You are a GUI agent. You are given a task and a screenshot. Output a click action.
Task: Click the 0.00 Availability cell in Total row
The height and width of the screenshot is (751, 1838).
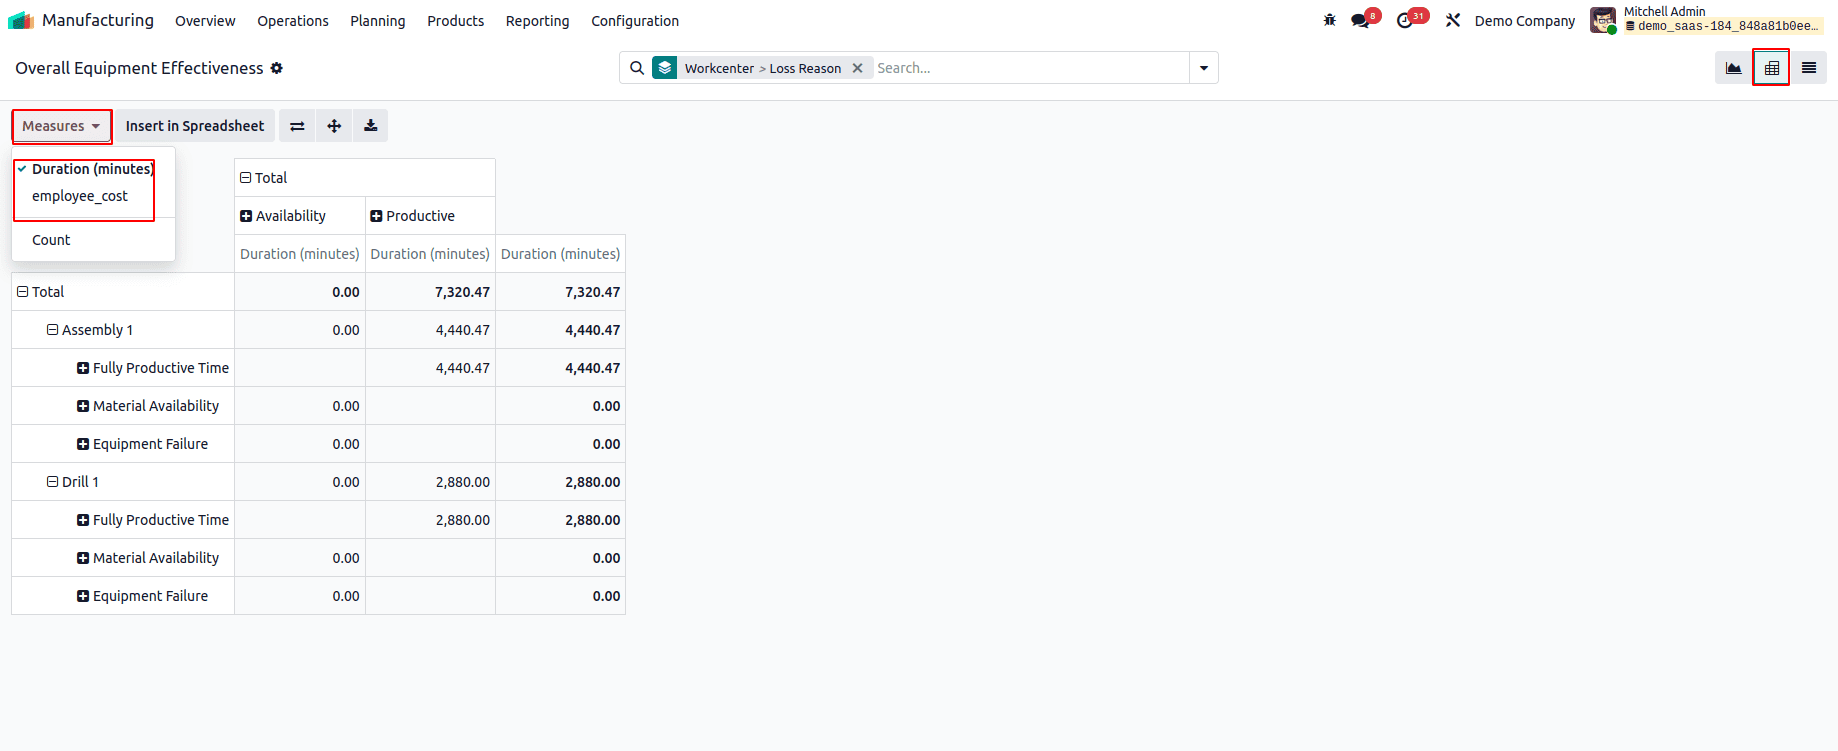tap(300, 292)
